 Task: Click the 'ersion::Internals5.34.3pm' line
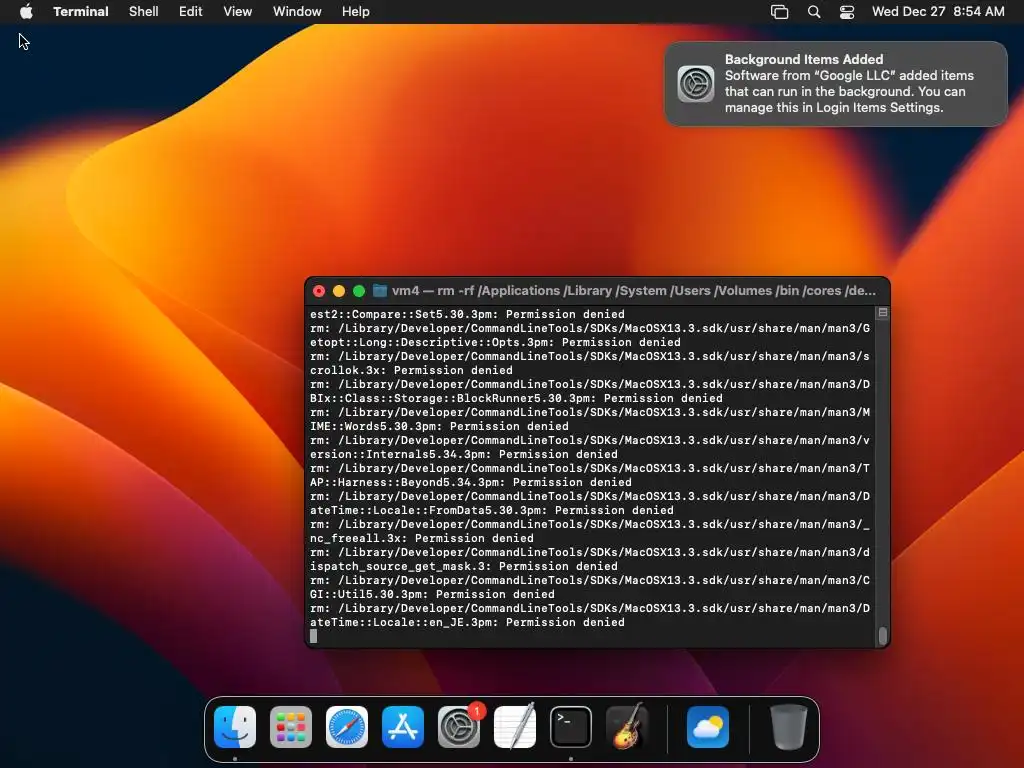pyautogui.click(x=464, y=455)
